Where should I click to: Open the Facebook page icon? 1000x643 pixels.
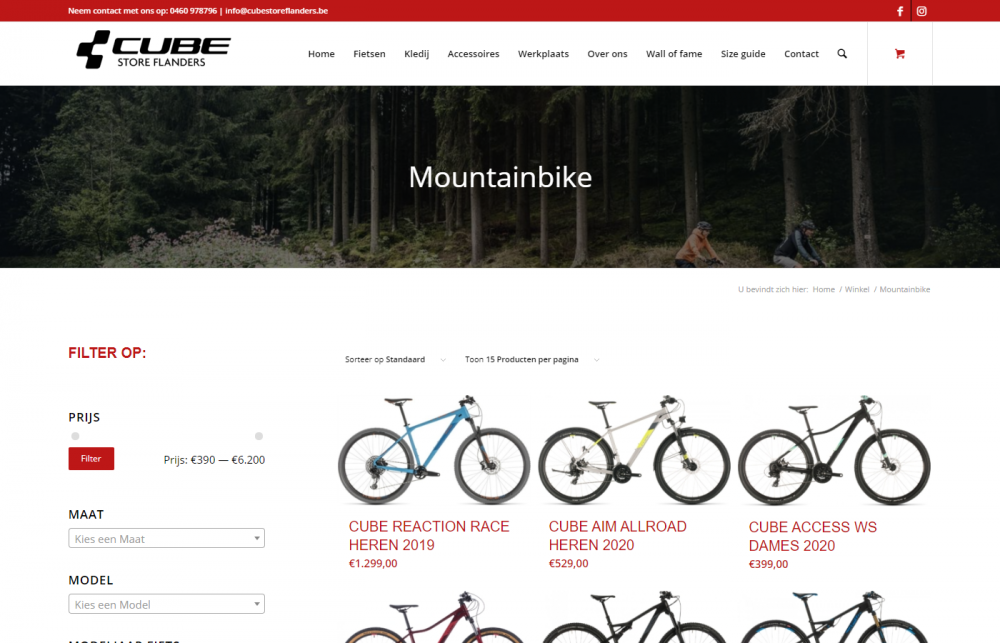(900, 11)
